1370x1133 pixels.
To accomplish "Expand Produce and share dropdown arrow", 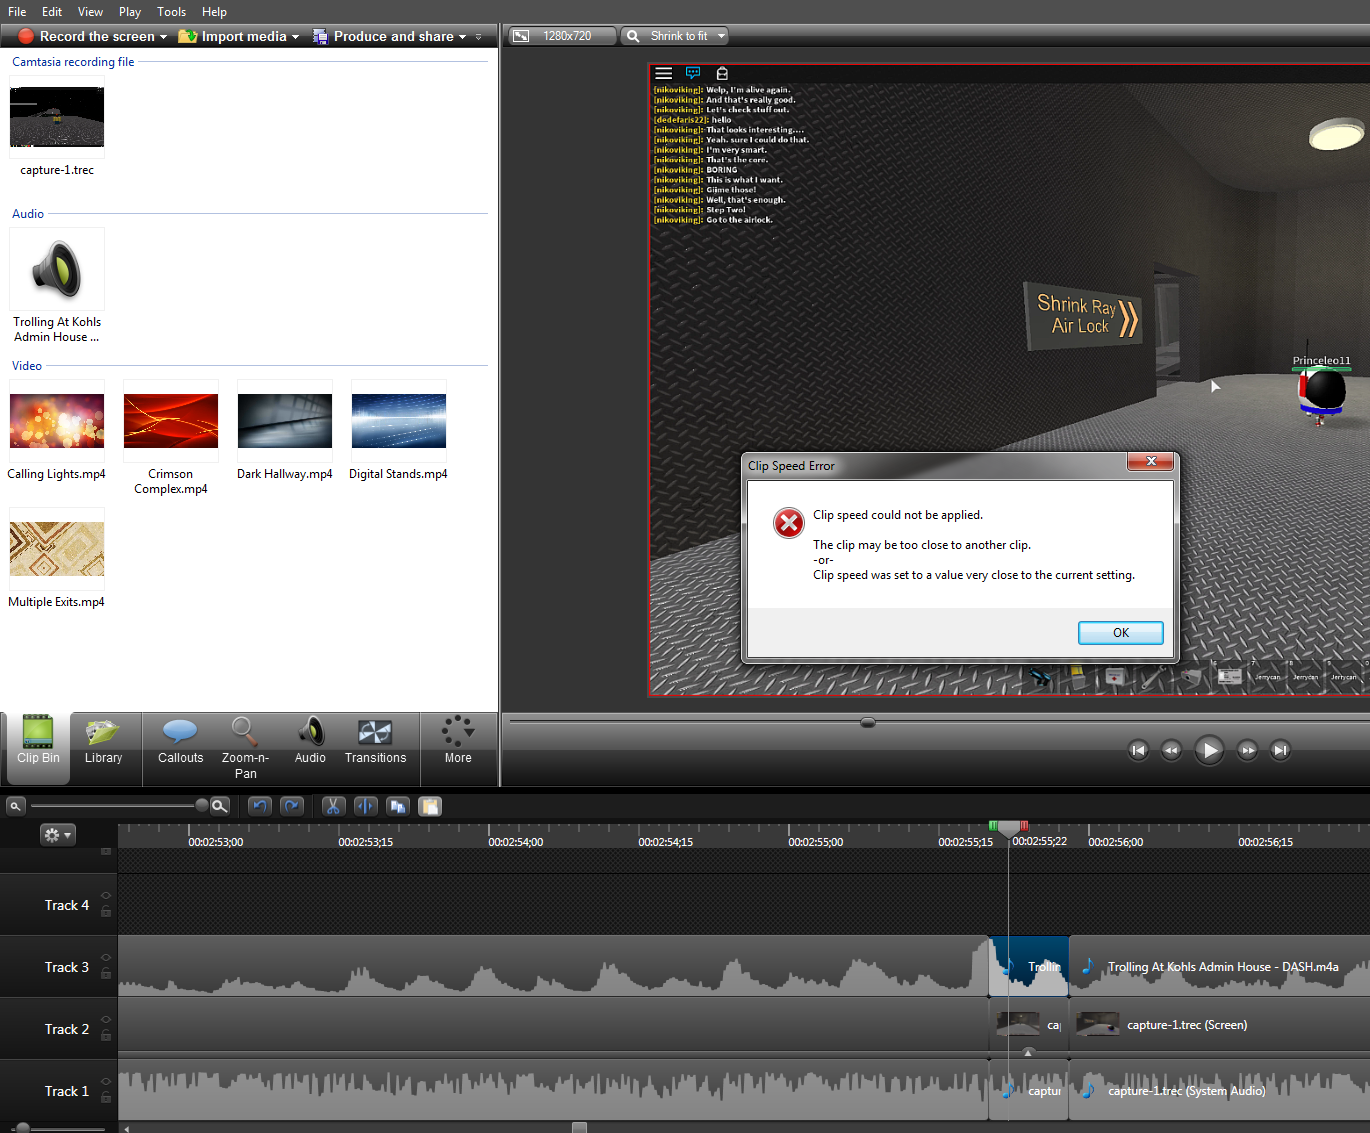I will click(x=462, y=37).
